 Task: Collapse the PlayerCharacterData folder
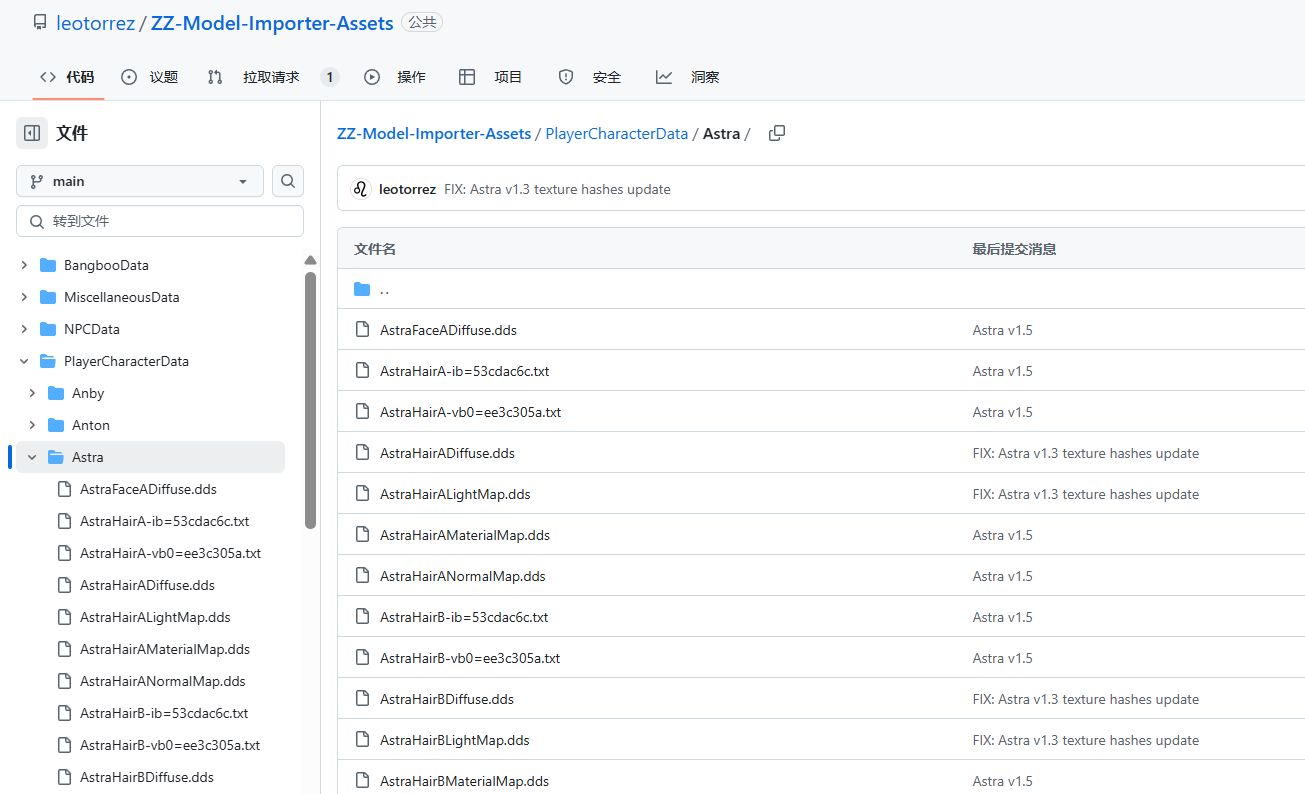point(24,361)
